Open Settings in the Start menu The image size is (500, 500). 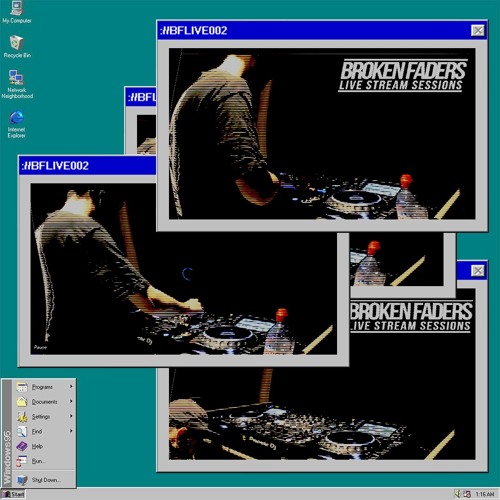pos(44,417)
